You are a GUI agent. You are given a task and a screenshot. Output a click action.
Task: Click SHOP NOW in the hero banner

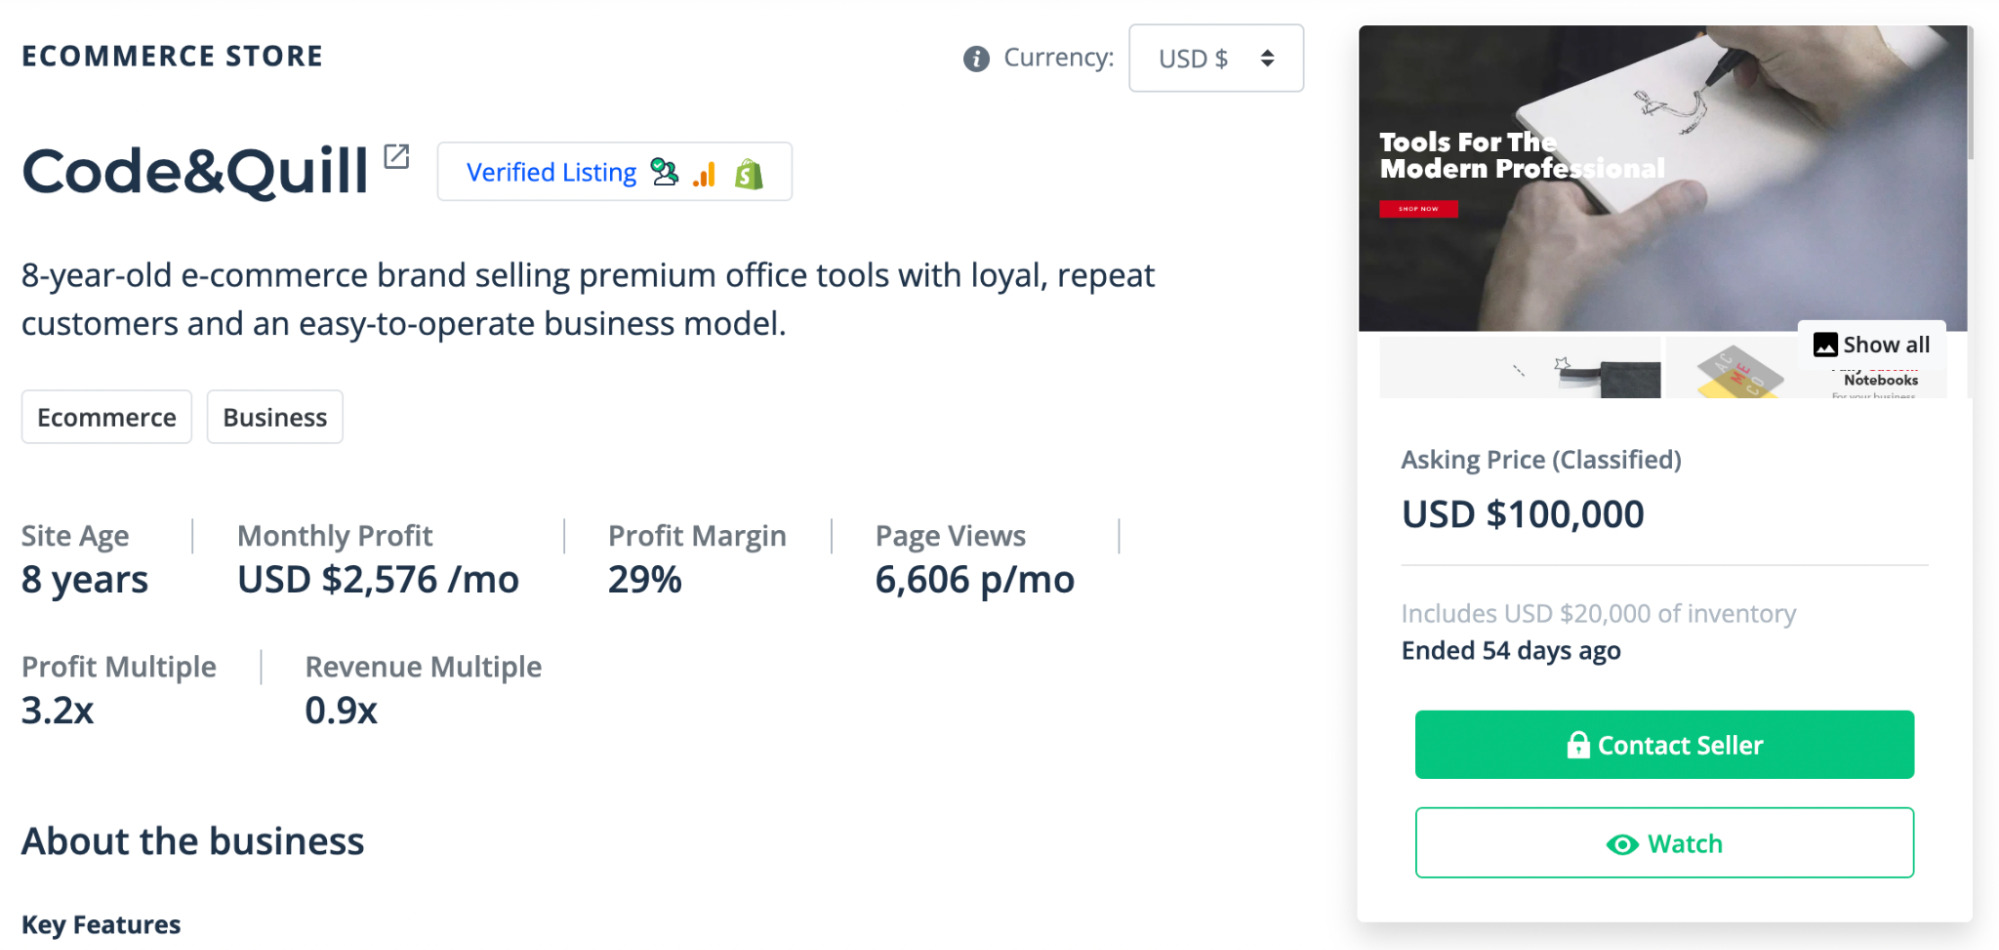point(1418,209)
